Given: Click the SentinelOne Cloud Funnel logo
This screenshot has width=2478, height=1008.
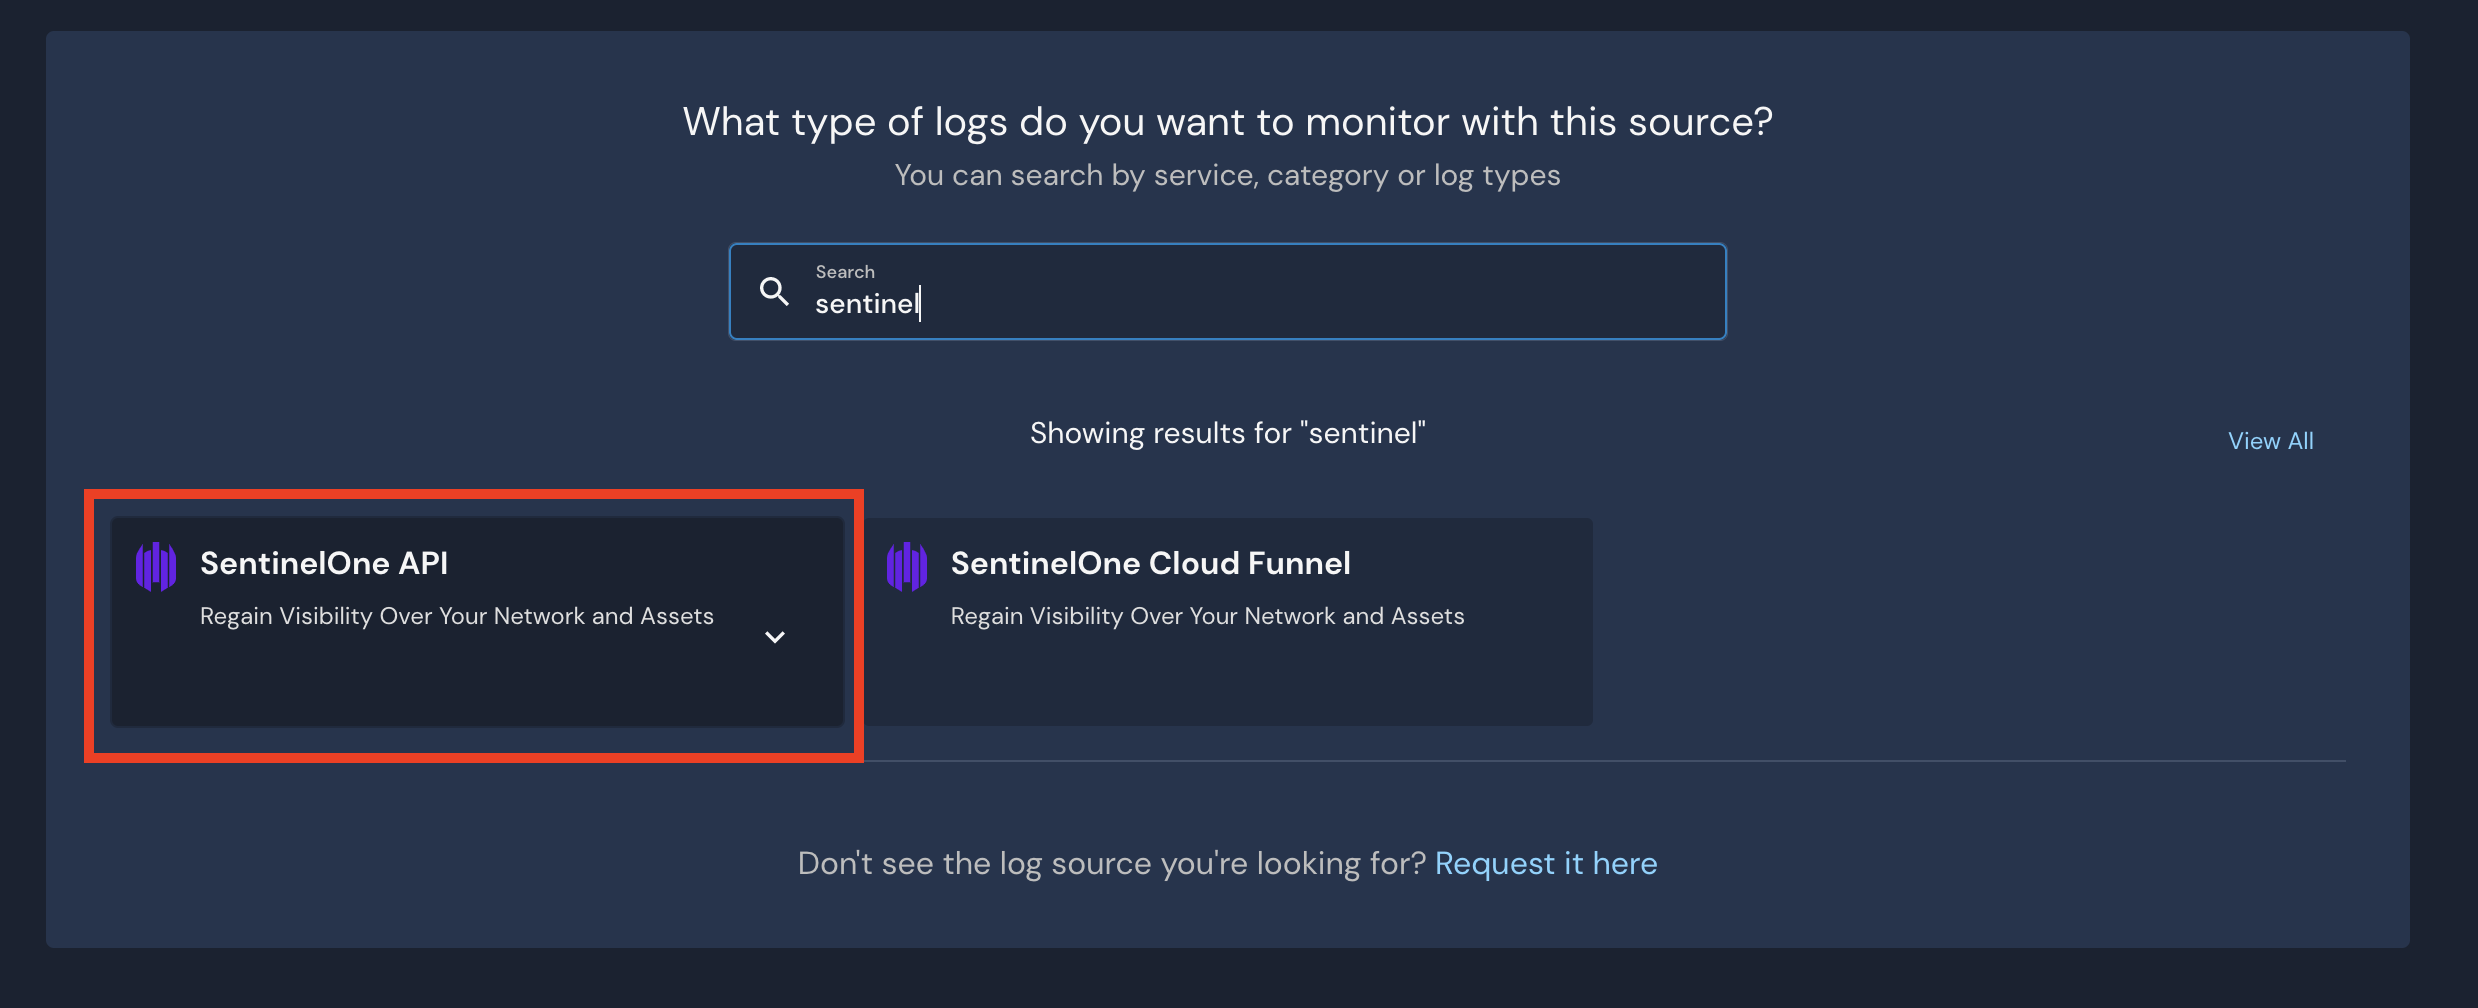Looking at the screenshot, I should (x=906, y=566).
